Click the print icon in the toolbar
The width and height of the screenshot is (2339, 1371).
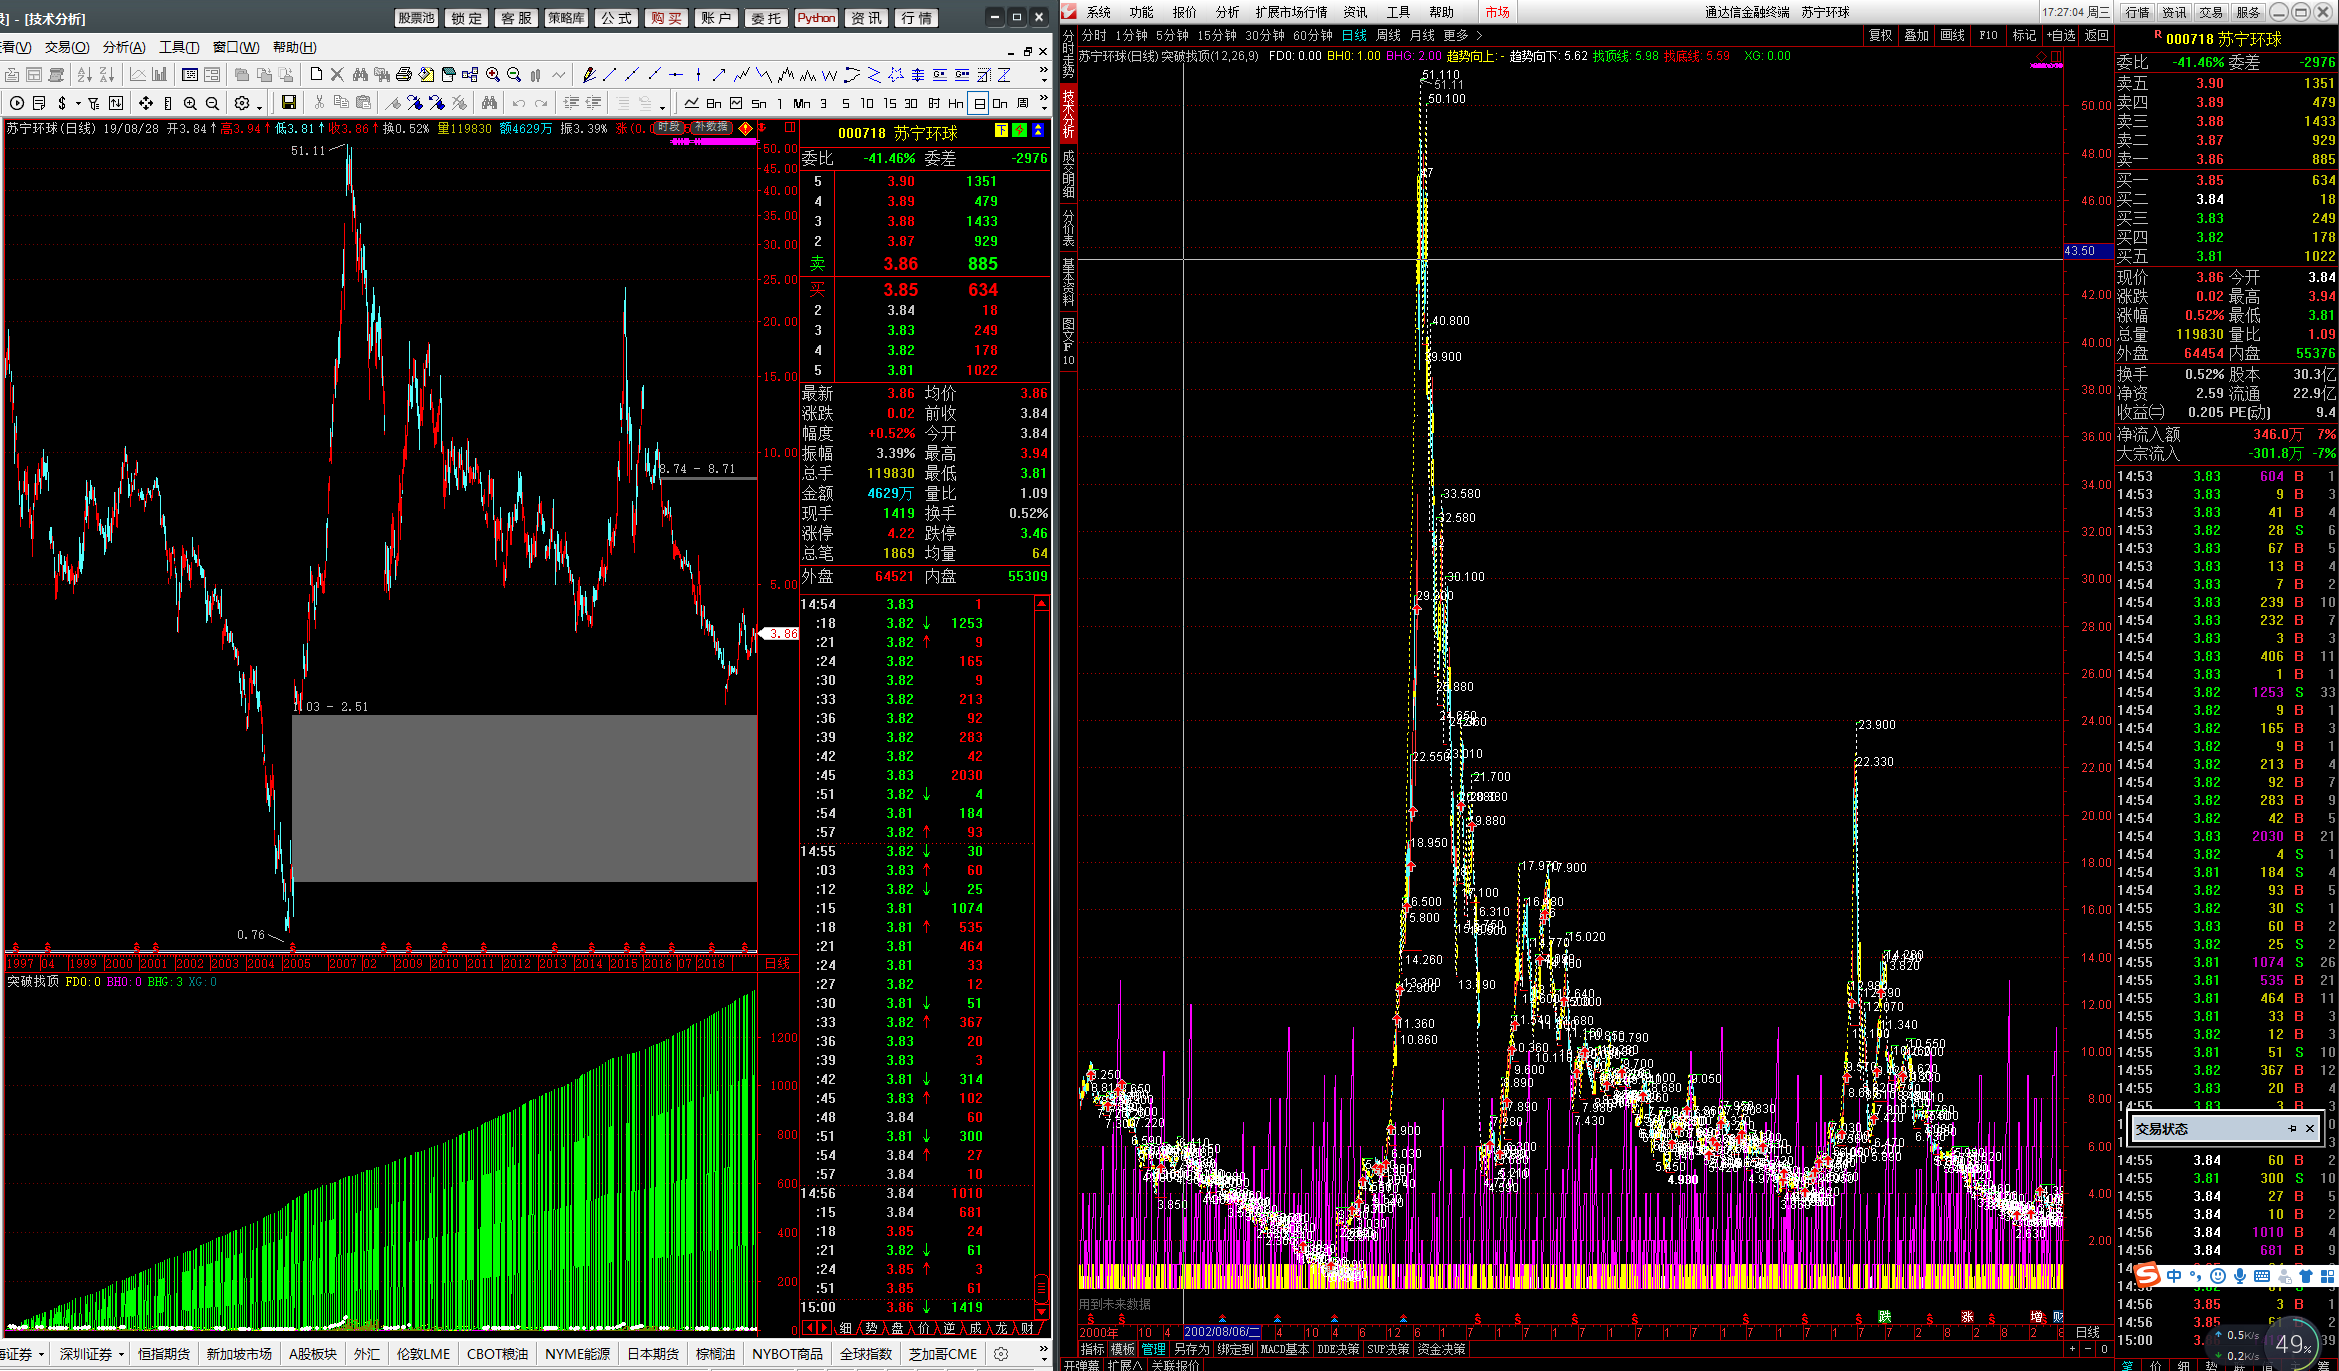click(404, 75)
